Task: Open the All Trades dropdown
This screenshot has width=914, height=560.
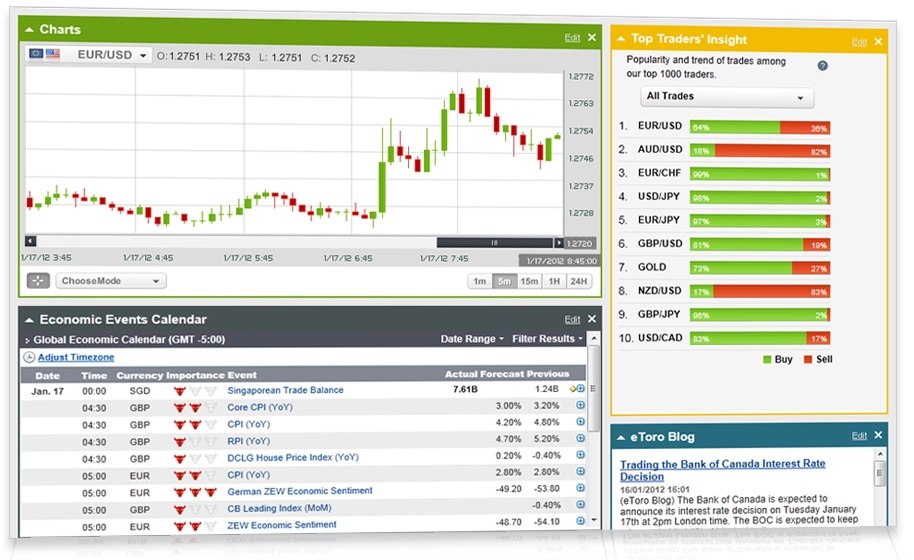Action: [x=726, y=97]
